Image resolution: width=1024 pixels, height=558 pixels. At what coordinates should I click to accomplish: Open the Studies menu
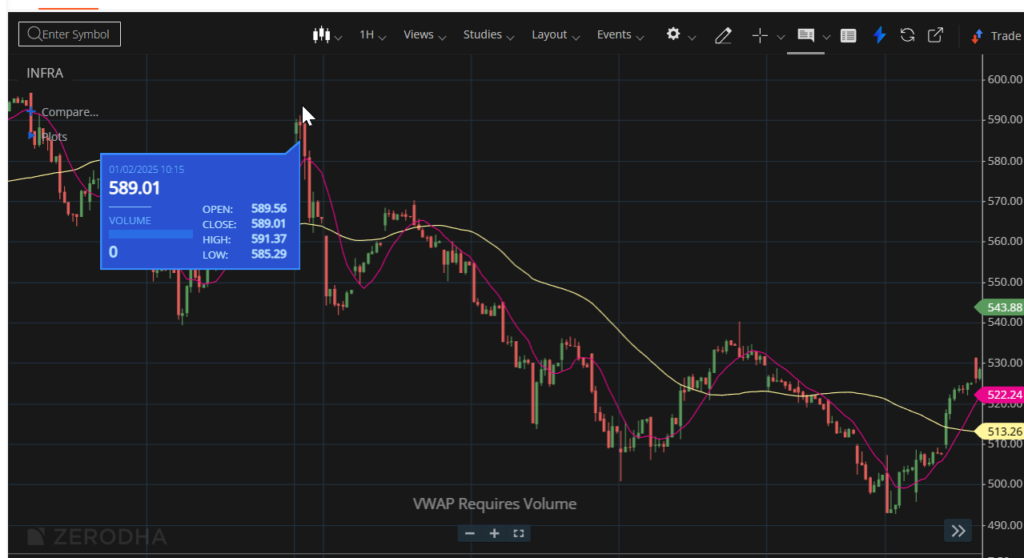(488, 35)
